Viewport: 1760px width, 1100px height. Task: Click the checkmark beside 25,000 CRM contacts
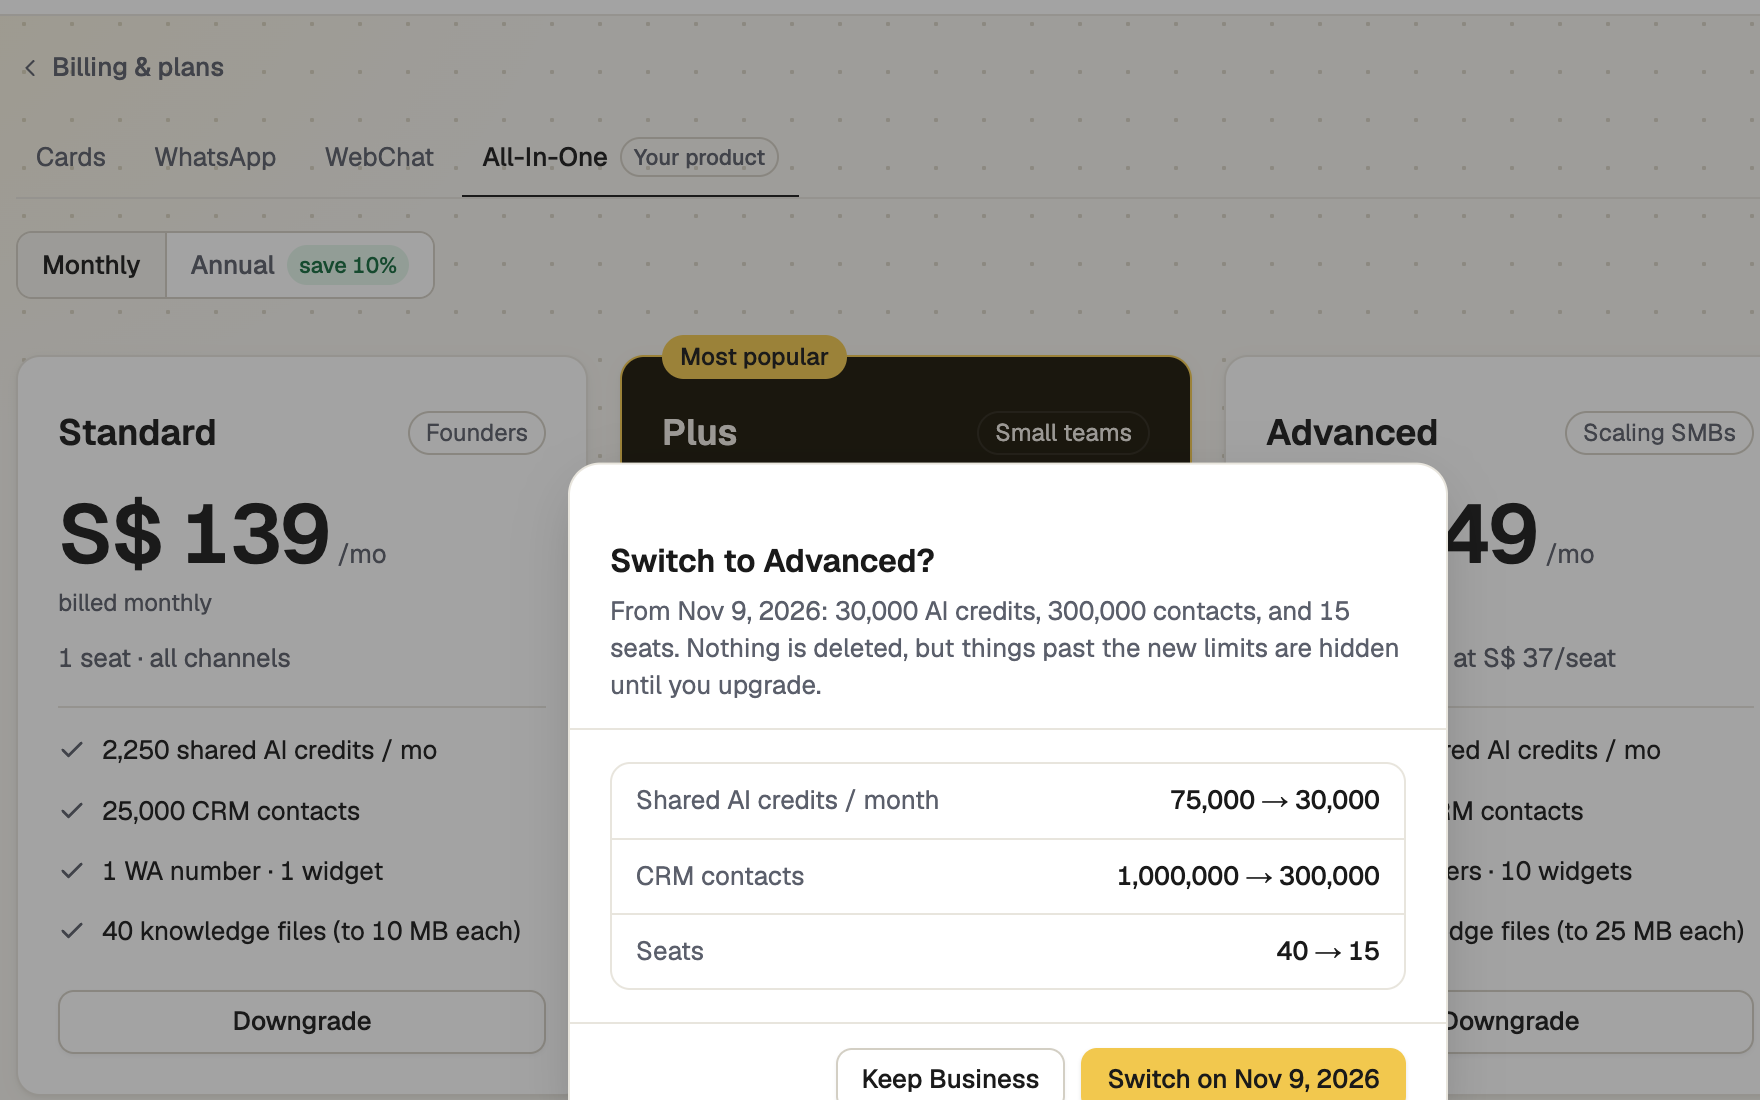coord(72,811)
